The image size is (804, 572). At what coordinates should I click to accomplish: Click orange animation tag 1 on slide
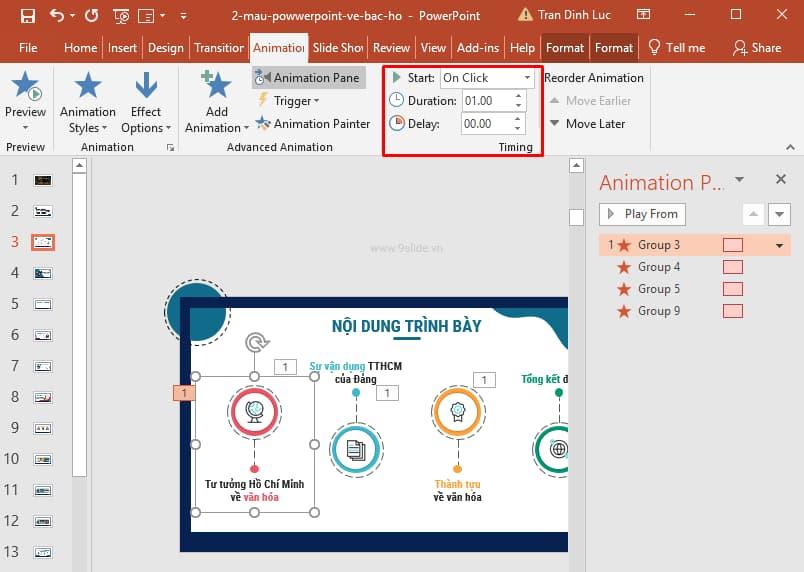click(184, 393)
